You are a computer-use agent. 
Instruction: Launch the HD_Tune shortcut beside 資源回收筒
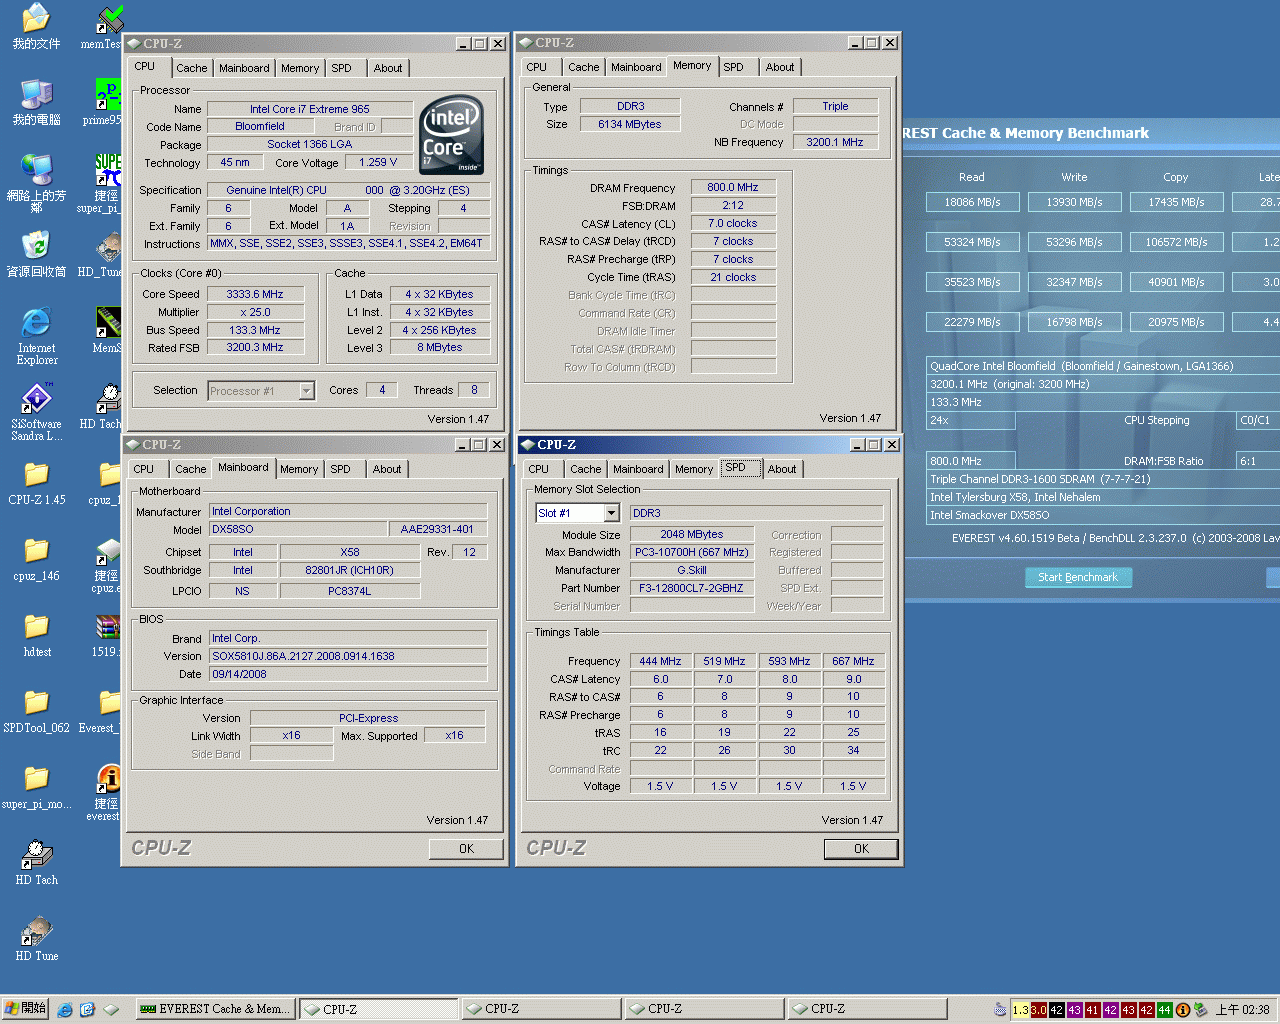105,254
